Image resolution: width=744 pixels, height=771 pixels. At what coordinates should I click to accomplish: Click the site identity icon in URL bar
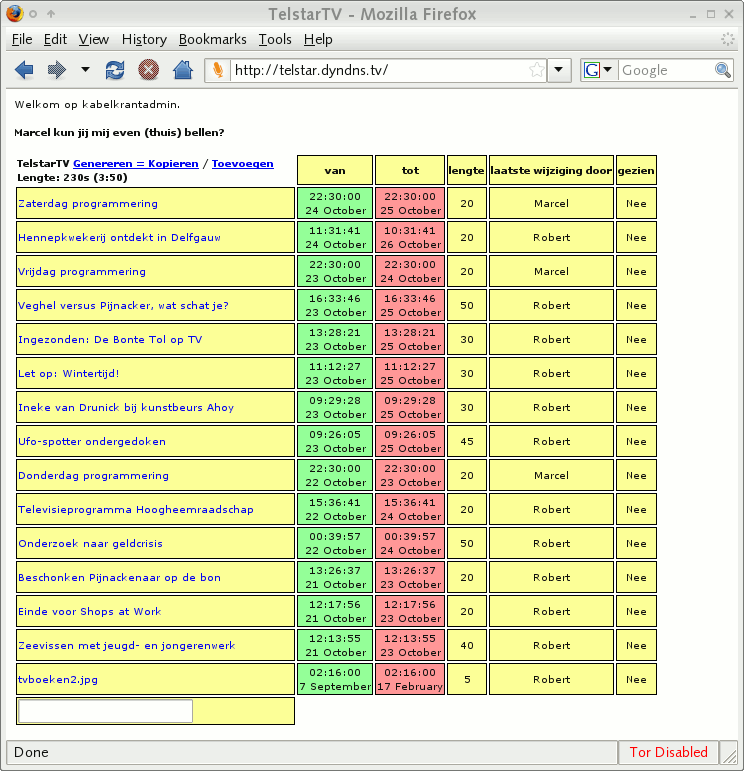point(217,70)
